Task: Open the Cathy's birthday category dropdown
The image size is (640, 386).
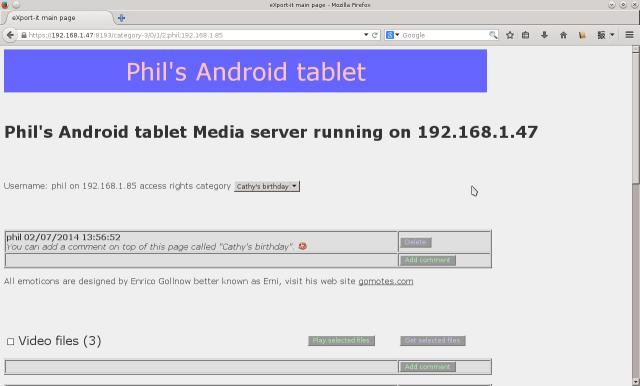Action: pos(267,186)
